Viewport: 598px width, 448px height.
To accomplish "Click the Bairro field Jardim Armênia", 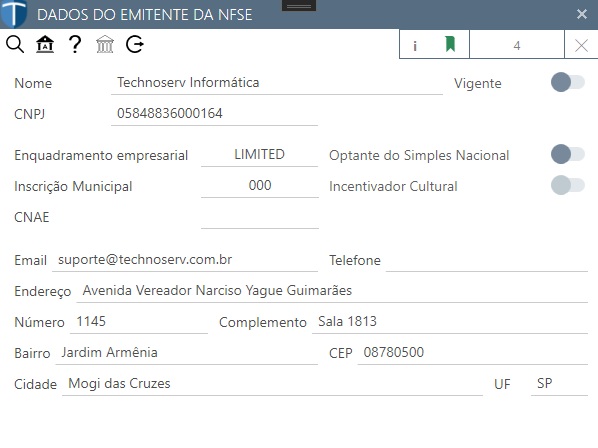I will point(187,353).
